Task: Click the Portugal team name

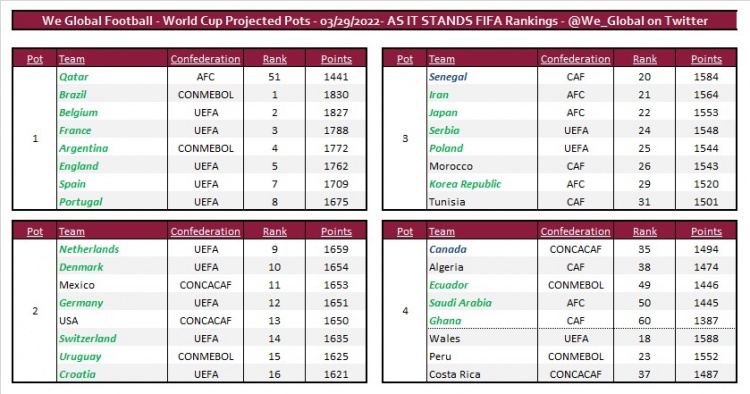Action: click(81, 202)
